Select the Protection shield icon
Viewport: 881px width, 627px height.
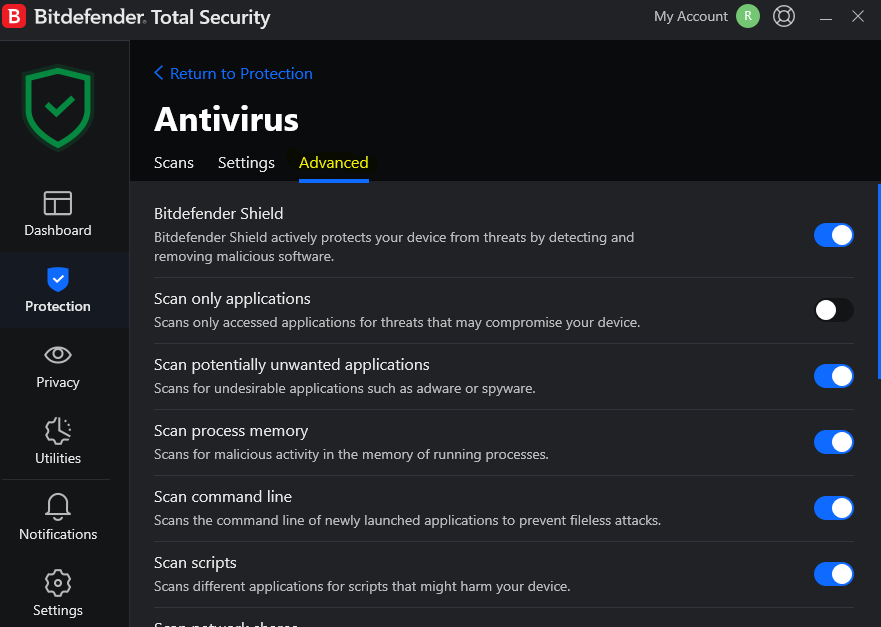(x=58, y=279)
